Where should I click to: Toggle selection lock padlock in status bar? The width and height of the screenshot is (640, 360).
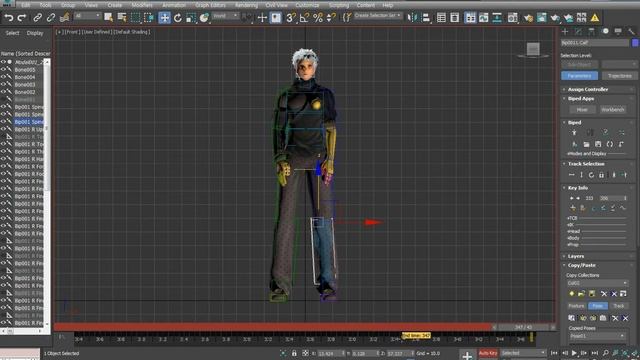tap(294, 353)
